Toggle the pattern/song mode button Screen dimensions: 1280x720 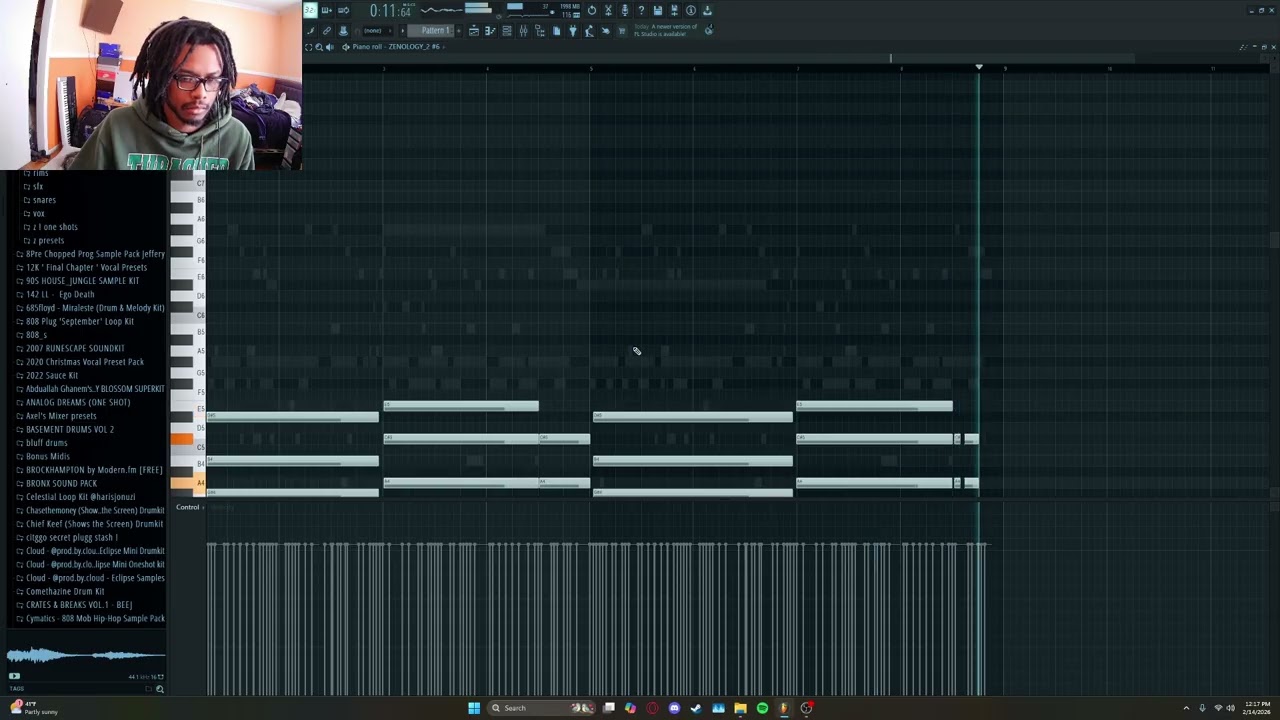pos(309,10)
